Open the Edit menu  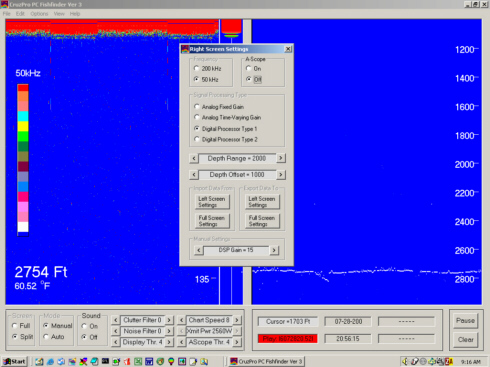pos(20,14)
